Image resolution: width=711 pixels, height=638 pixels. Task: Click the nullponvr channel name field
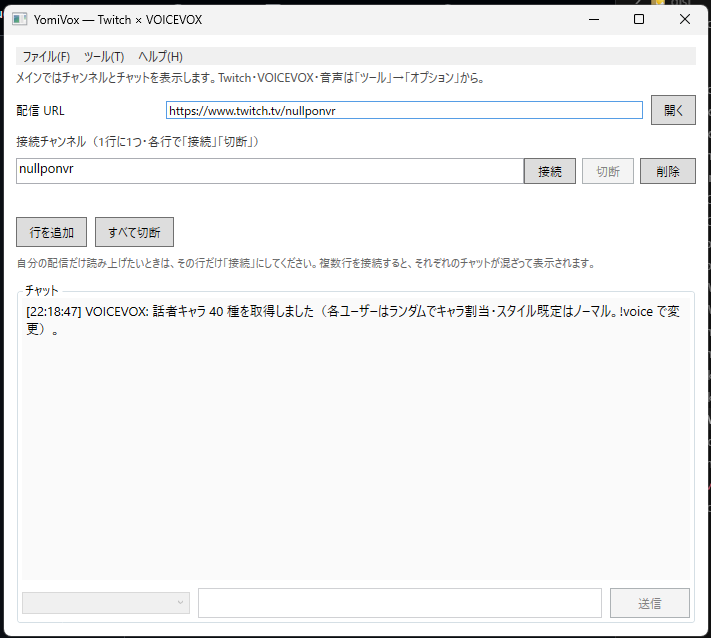coord(270,171)
